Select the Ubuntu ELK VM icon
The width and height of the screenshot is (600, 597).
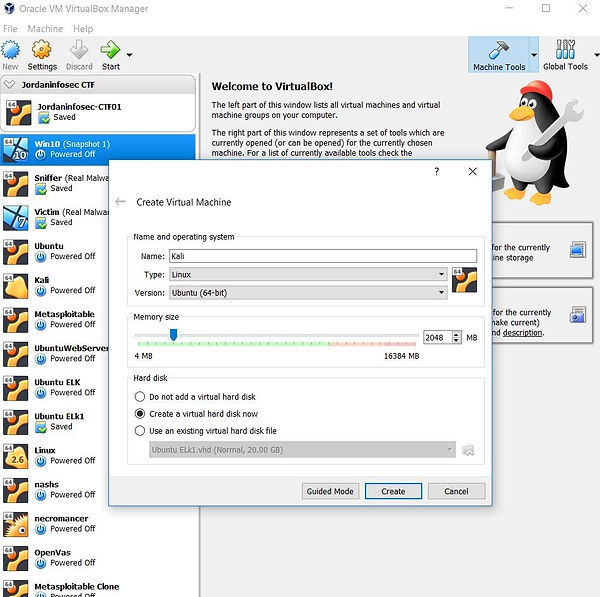coord(15,388)
